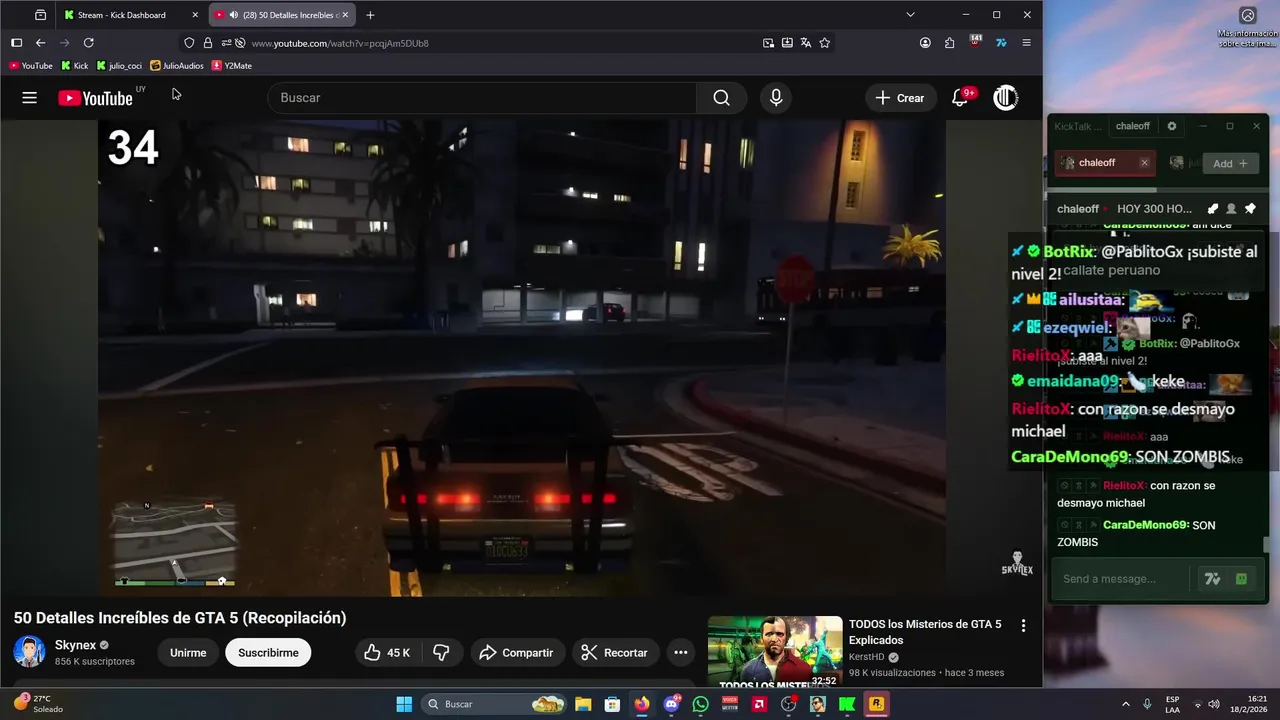Click the RielitoX username in chat
Image resolution: width=1280 pixels, height=720 pixels.
[x=1124, y=486]
